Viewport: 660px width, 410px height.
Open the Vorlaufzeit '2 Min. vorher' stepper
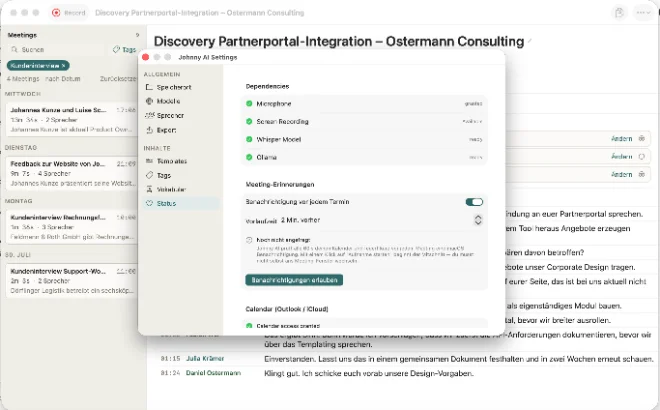(478, 220)
